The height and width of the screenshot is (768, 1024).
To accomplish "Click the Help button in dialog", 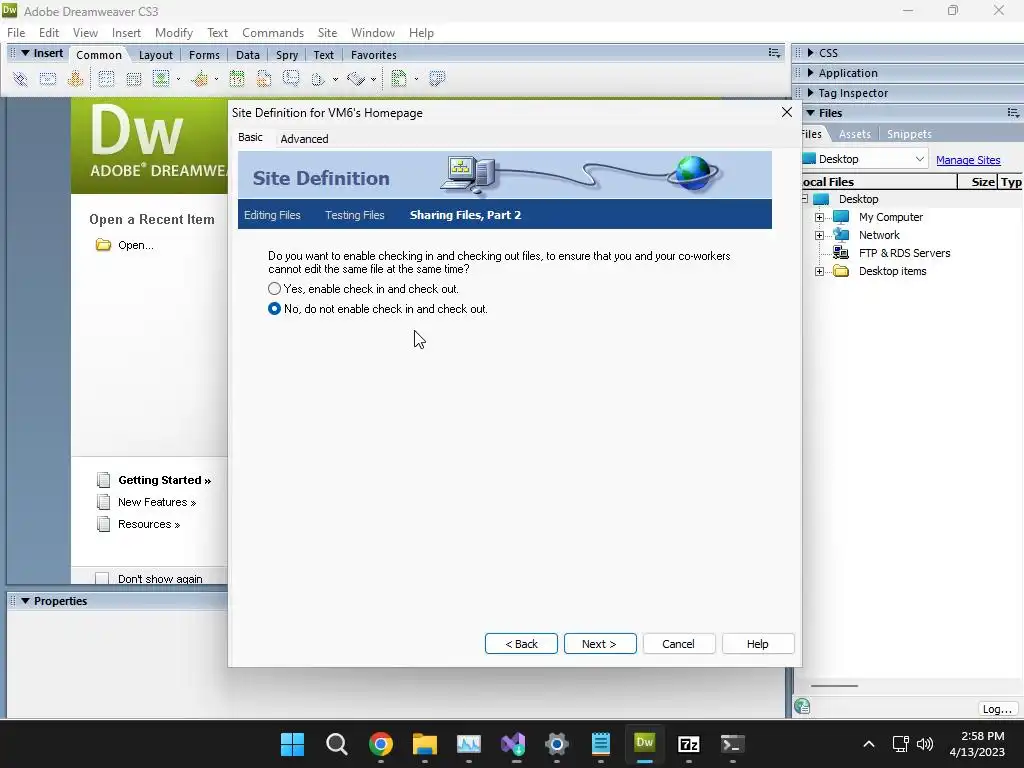I will (x=758, y=643).
